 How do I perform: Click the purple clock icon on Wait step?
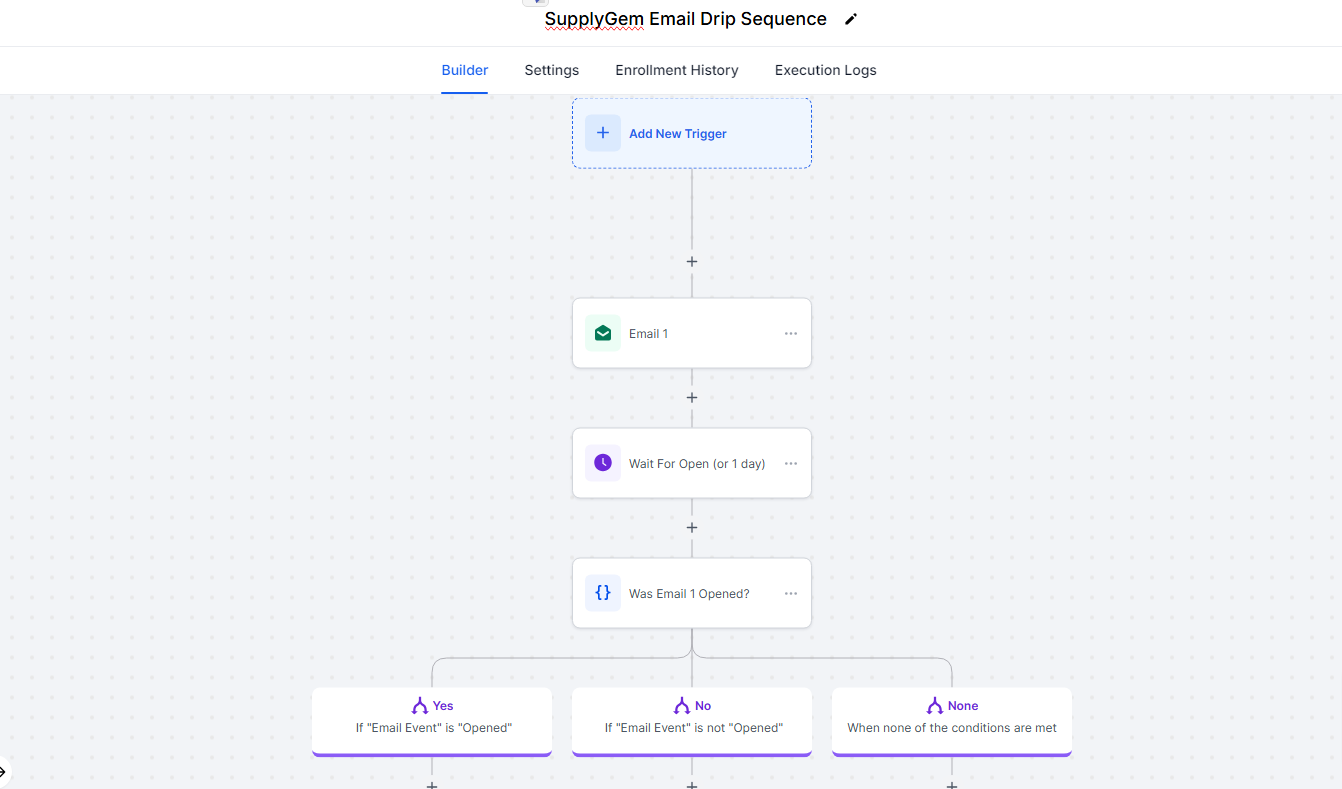[603, 463]
